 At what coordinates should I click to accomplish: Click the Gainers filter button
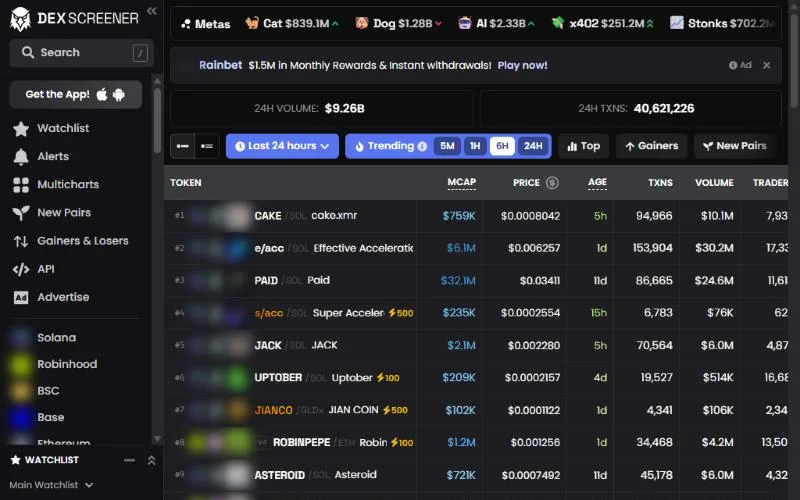(652, 146)
